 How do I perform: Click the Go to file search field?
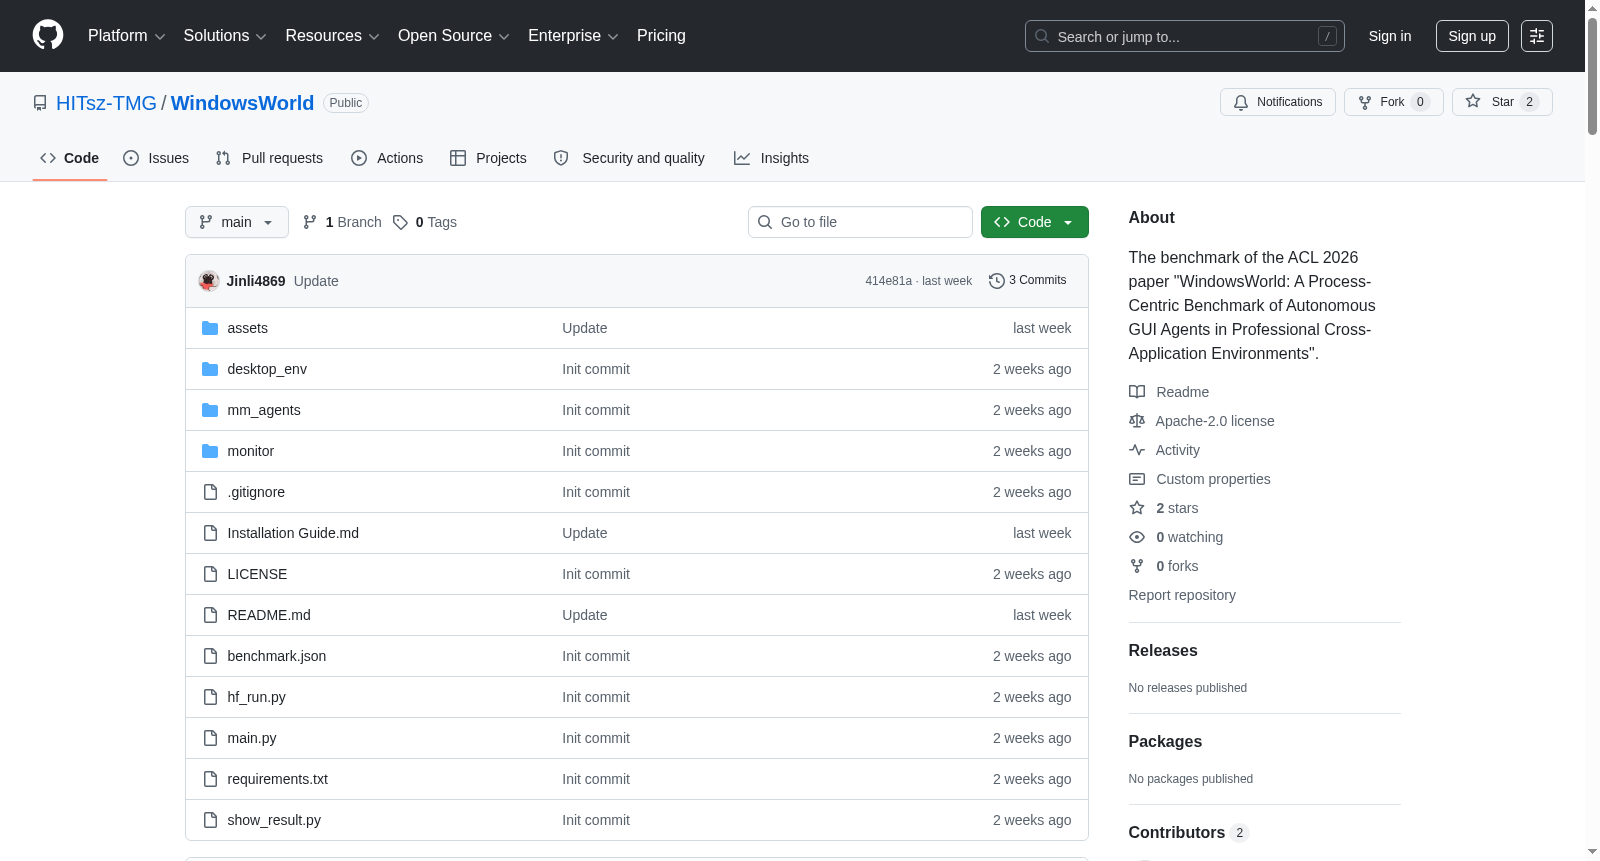click(x=860, y=222)
